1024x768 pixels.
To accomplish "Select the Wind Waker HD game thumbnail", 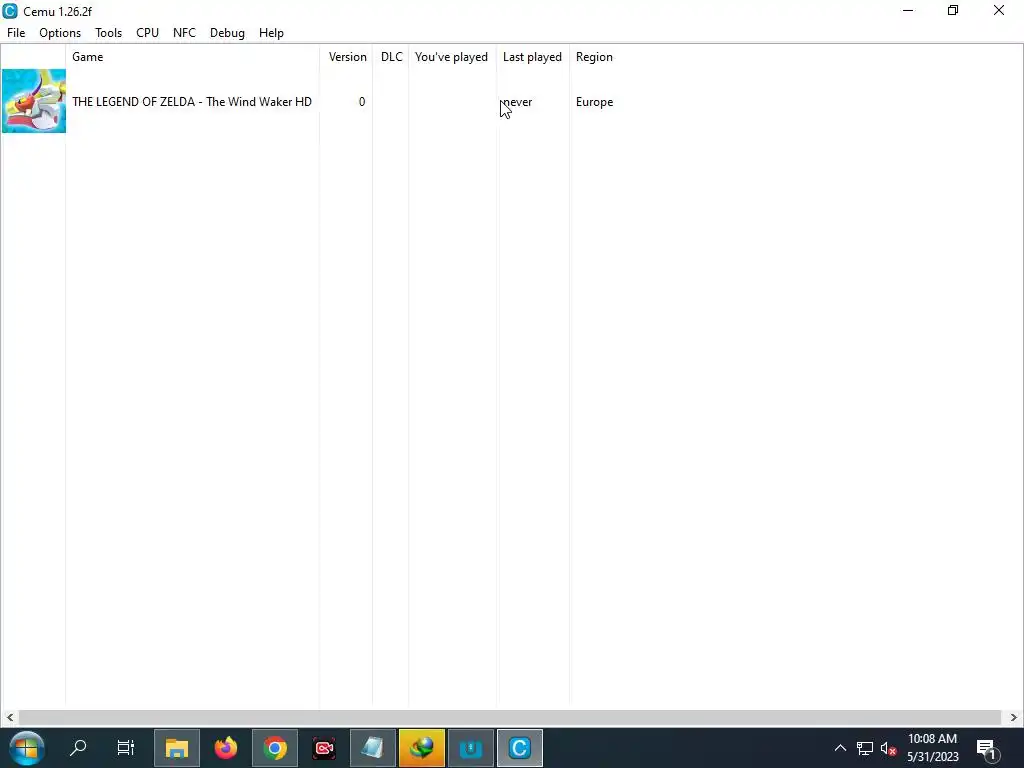I will (x=34, y=101).
